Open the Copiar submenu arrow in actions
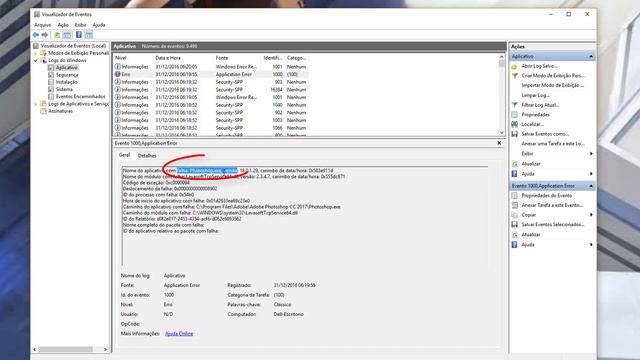 click(591, 215)
